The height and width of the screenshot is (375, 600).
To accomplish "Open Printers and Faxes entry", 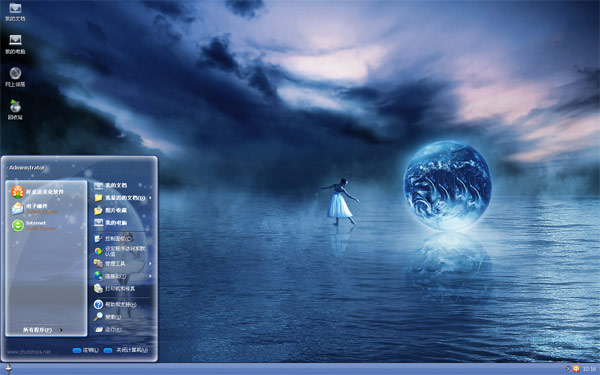I will tap(122, 288).
